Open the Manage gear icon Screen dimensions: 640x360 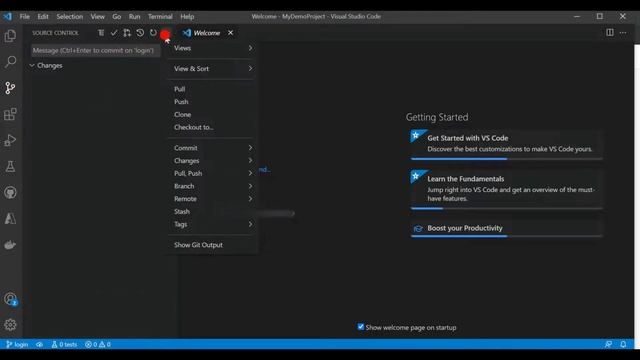(10, 325)
